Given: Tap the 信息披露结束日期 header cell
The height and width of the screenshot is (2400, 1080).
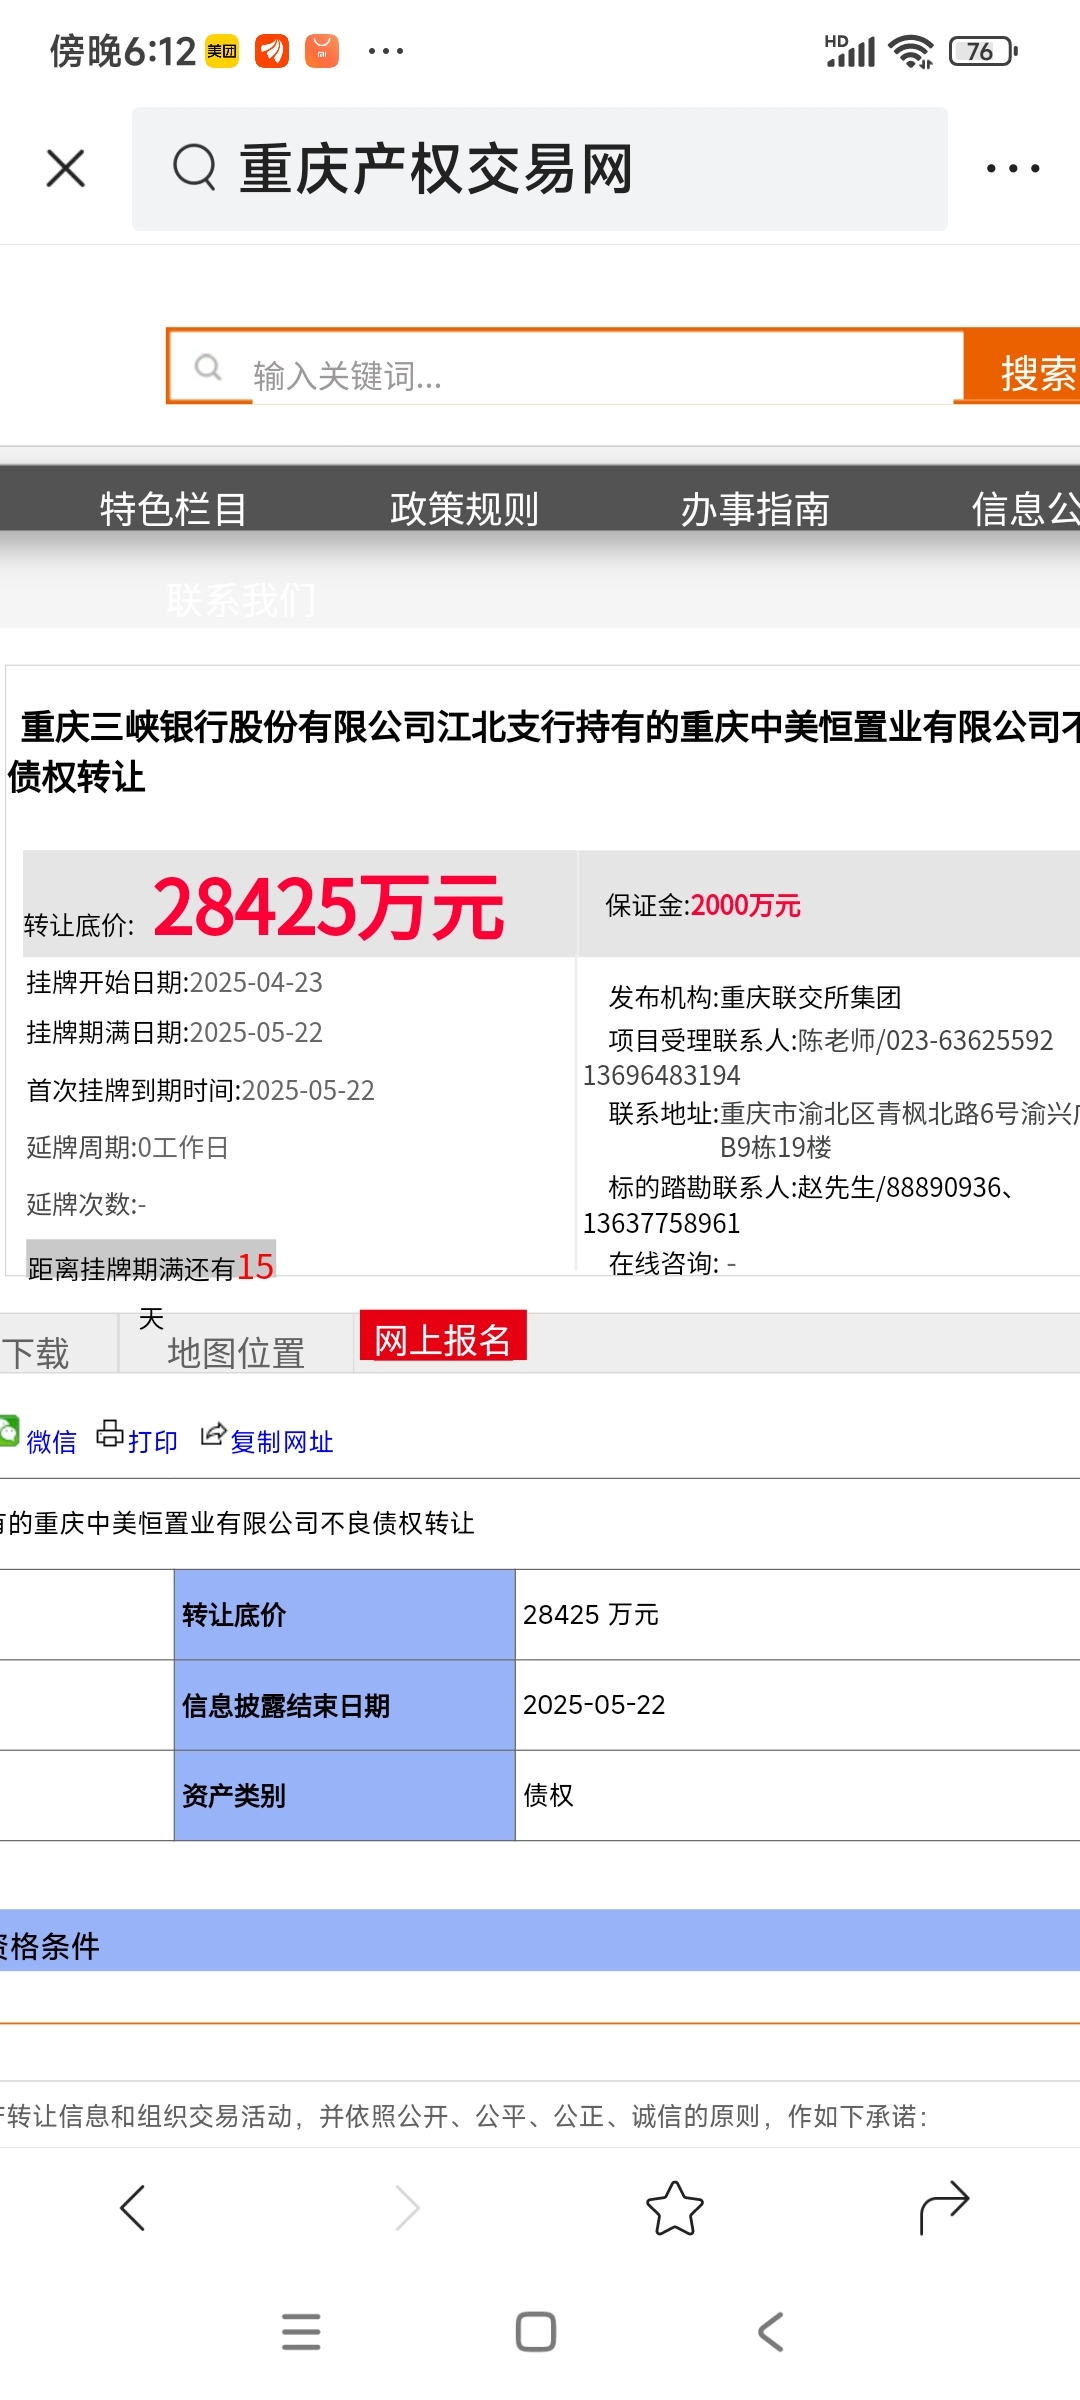Looking at the screenshot, I should point(345,1705).
